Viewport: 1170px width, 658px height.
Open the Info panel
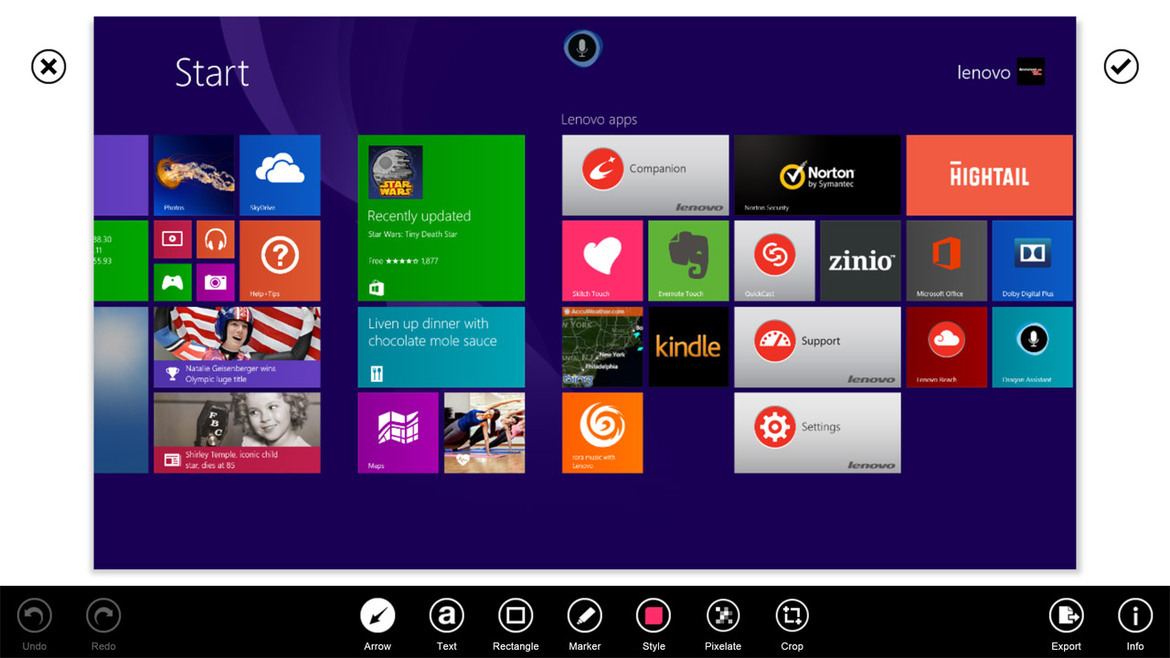click(x=1135, y=616)
